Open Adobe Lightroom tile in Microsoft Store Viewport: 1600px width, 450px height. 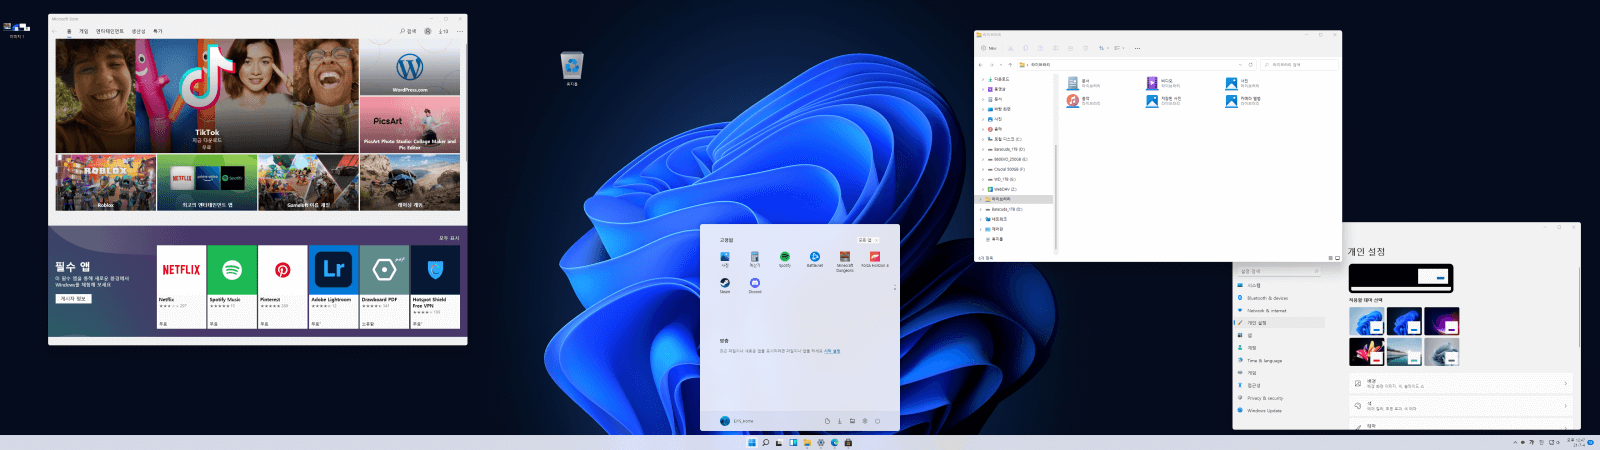pos(334,287)
